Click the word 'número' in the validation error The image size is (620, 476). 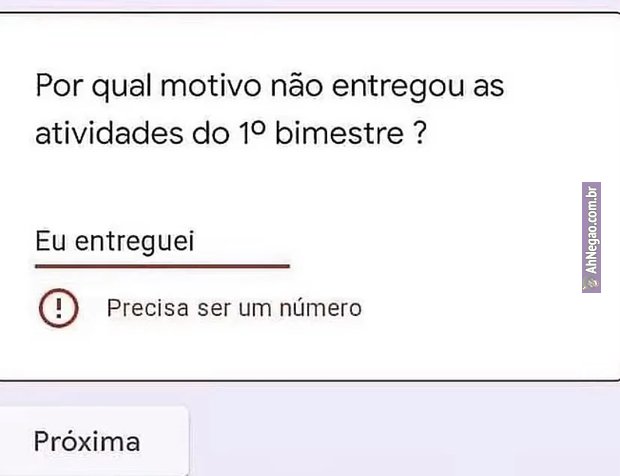tap(321, 308)
